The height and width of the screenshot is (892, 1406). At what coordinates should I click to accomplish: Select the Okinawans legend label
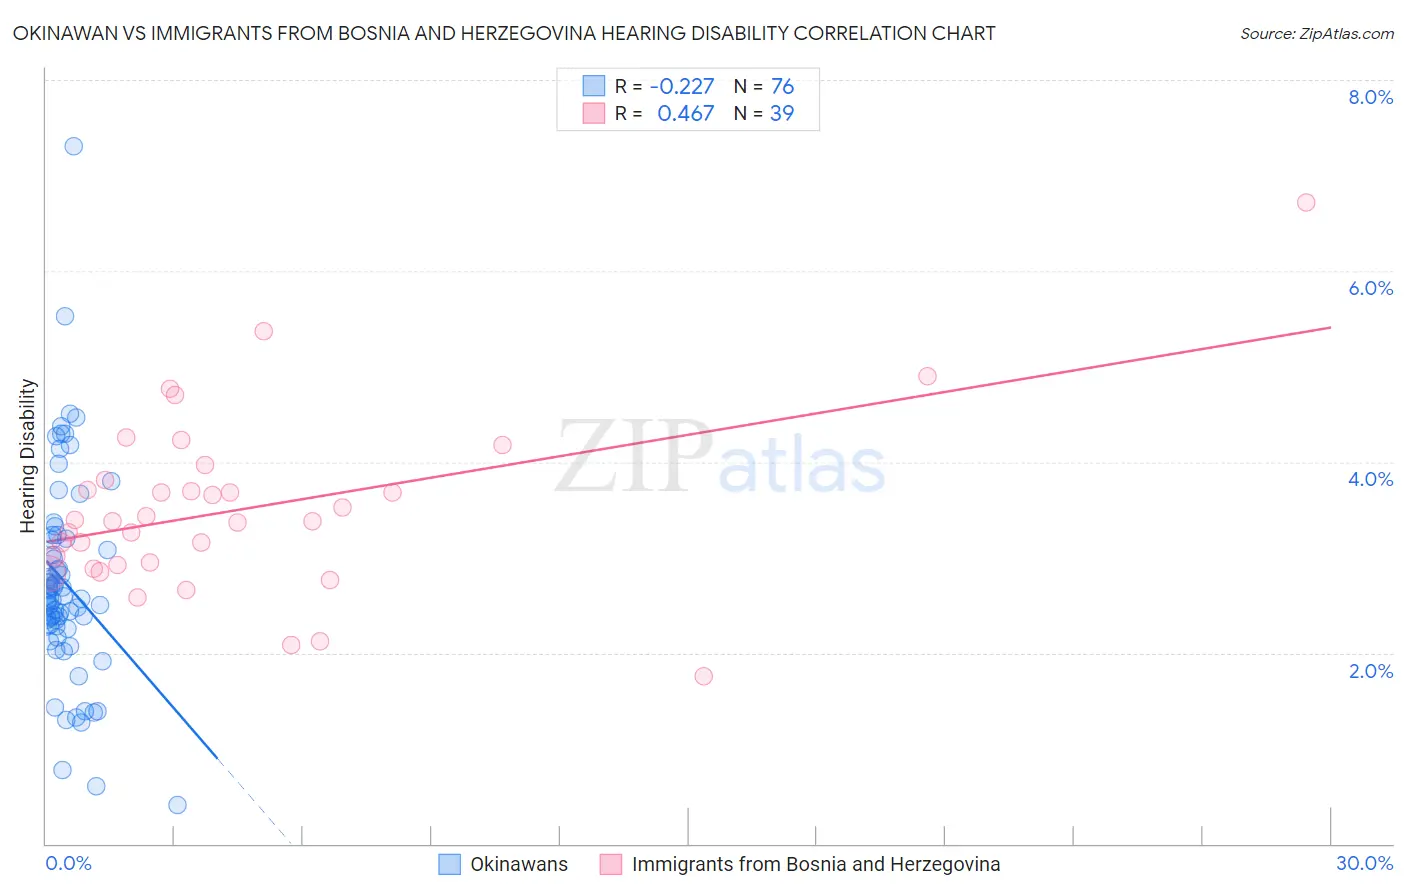519,864
